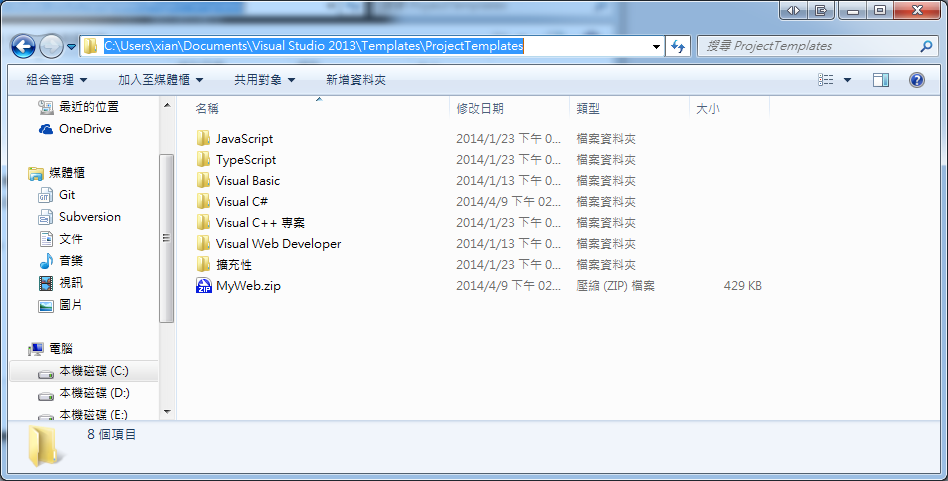948x481 pixels.
Task: Click the 8 個項目 status text
Action: 112,434
